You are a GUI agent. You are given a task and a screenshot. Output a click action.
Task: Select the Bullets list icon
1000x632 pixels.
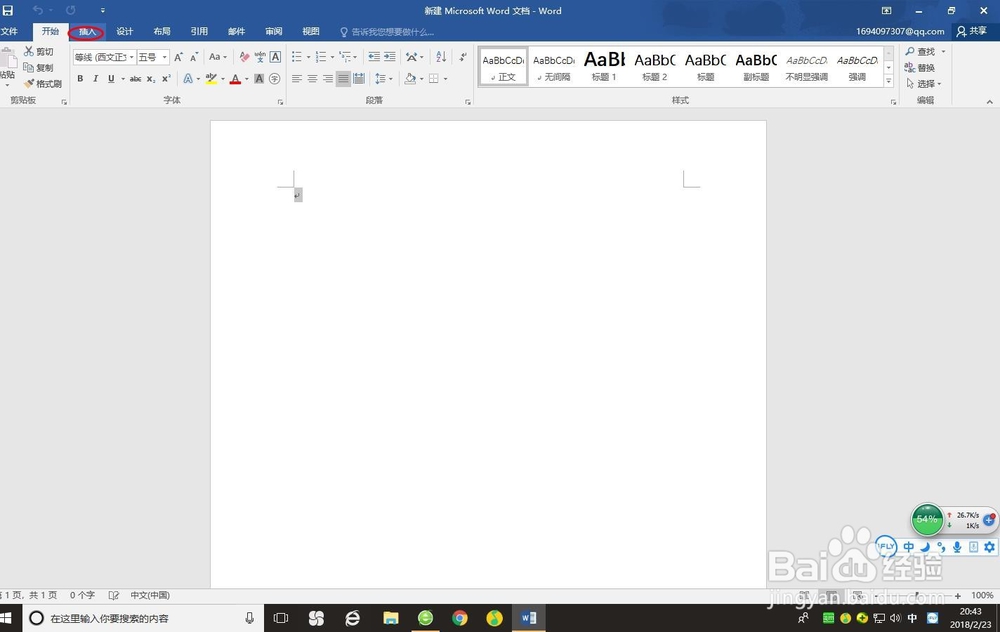298,57
